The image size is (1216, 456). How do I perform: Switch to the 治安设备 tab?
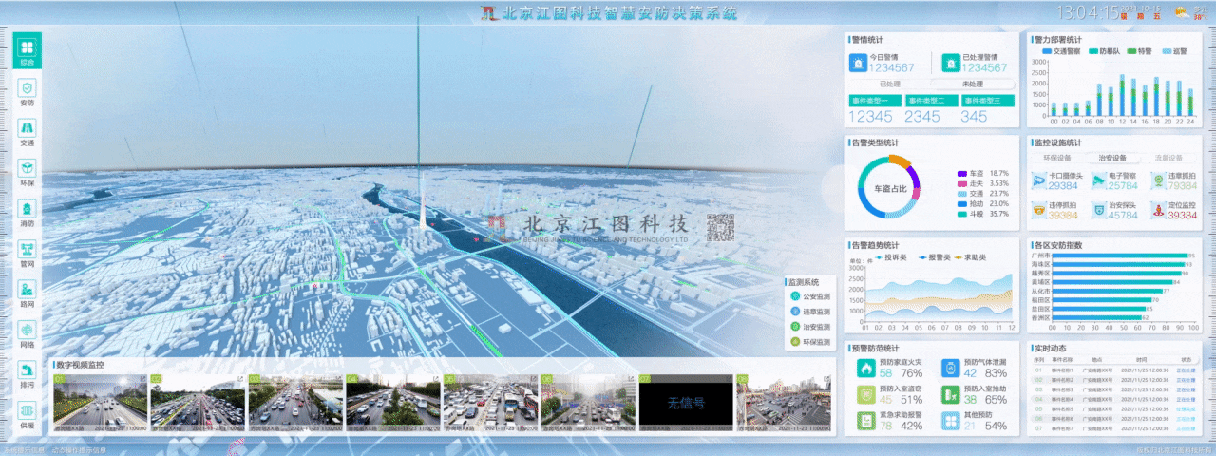point(1113,157)
